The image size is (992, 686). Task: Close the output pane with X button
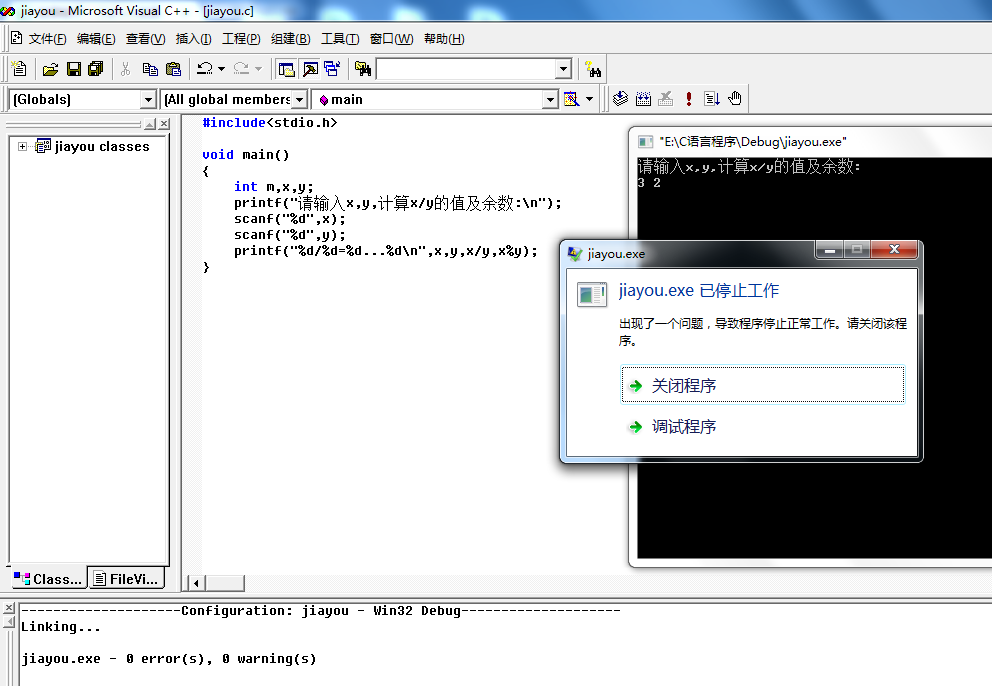coord(8,608)
